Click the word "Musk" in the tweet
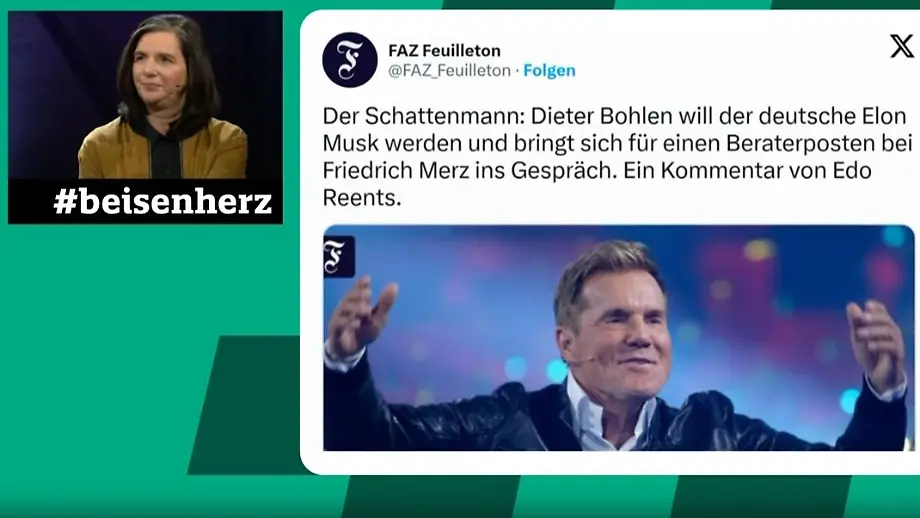Screen dimensions: 920x518 click(351, 143)
